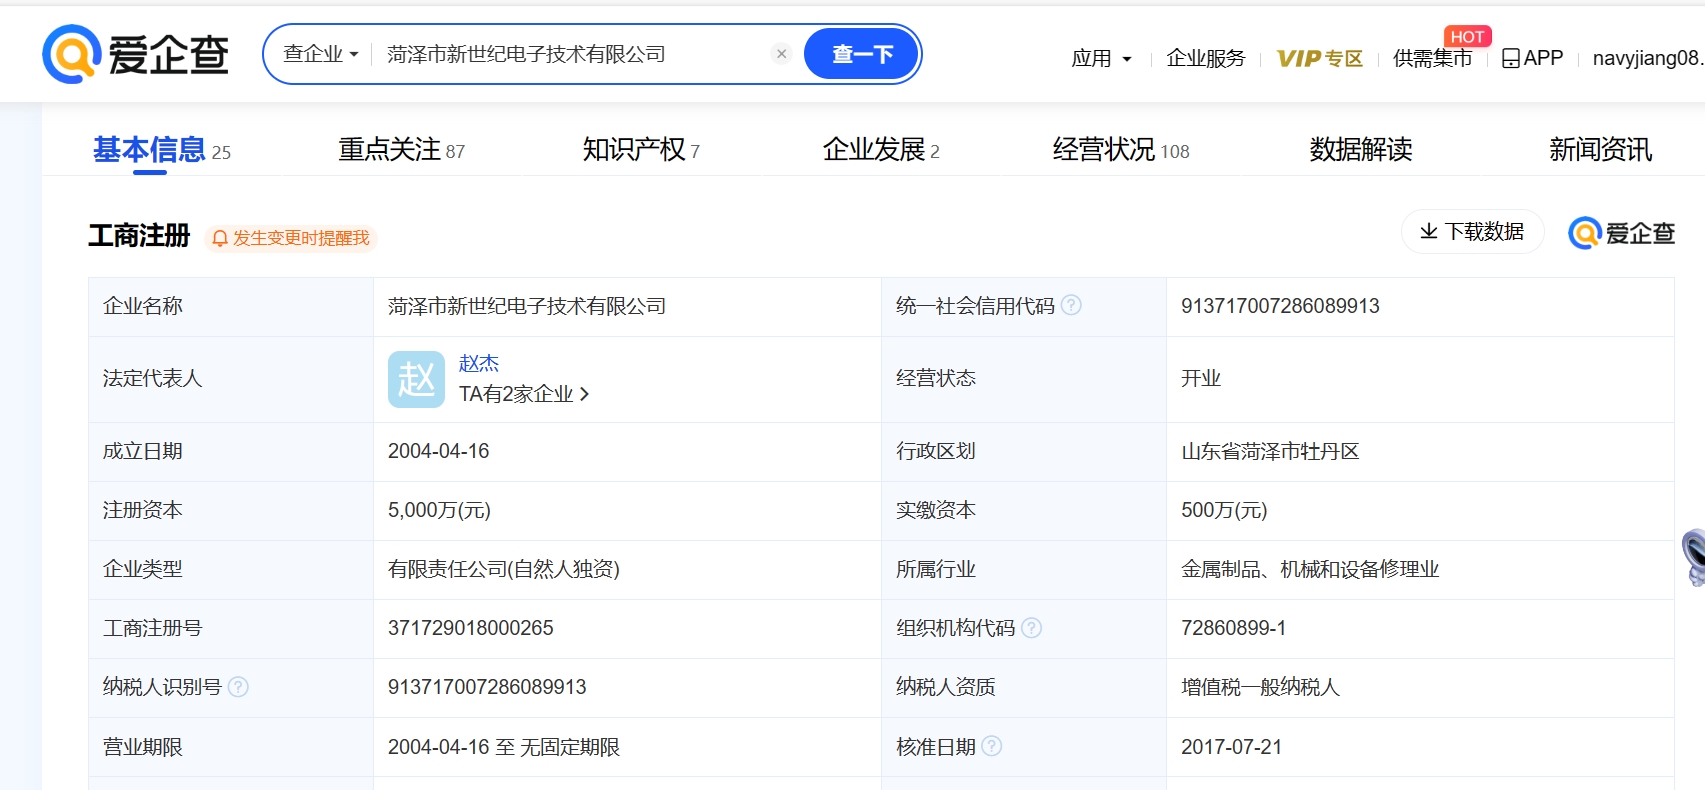This screenshot has height=790, width=1705.
Task: Select the 经营状态 value 开业
Action: (x=1201, y=378)
